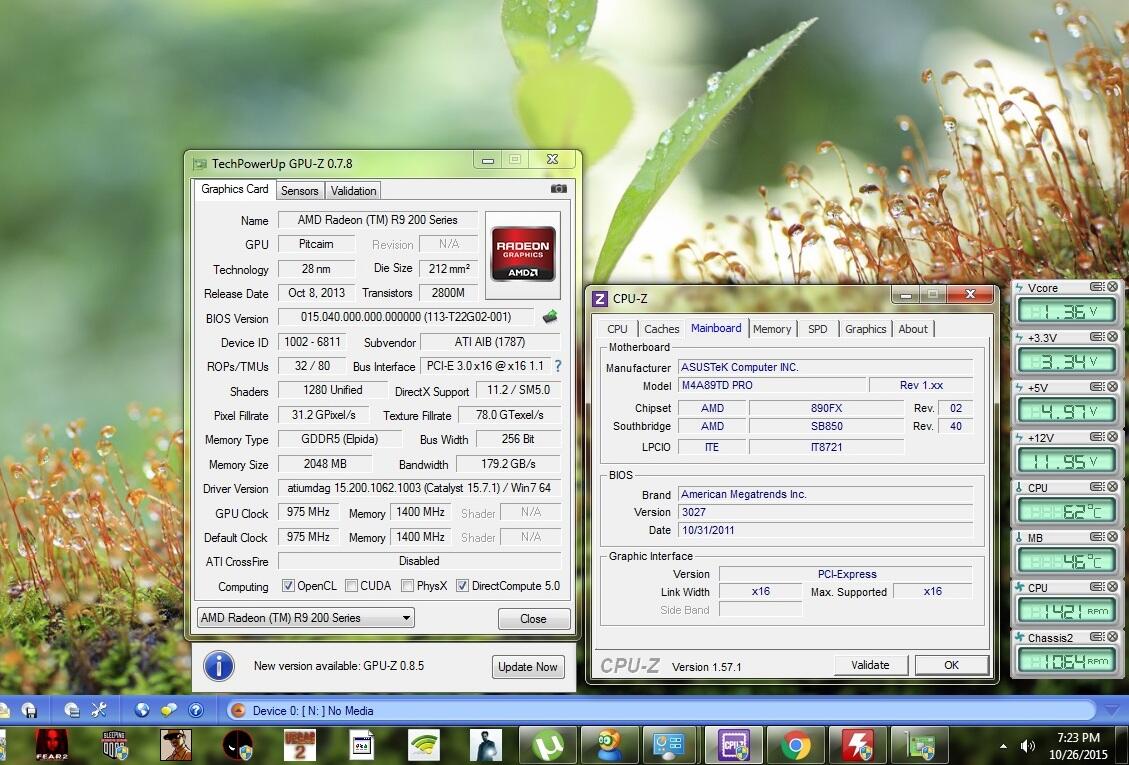Screen dimensions: 1129x765
Task: Click the Update Now button
Action: coord(528,667)
